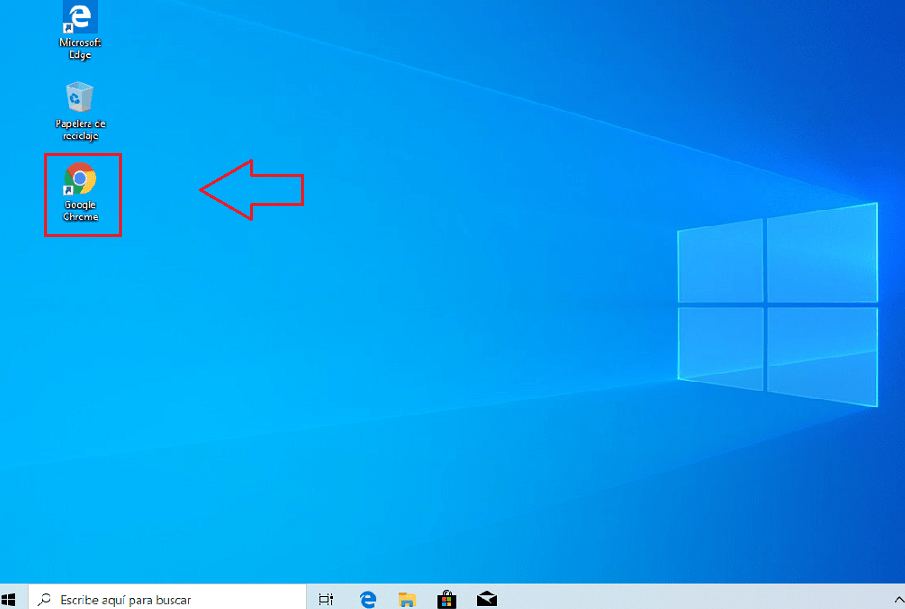Open Task View in the taskbar

click(x=325, y=599)
